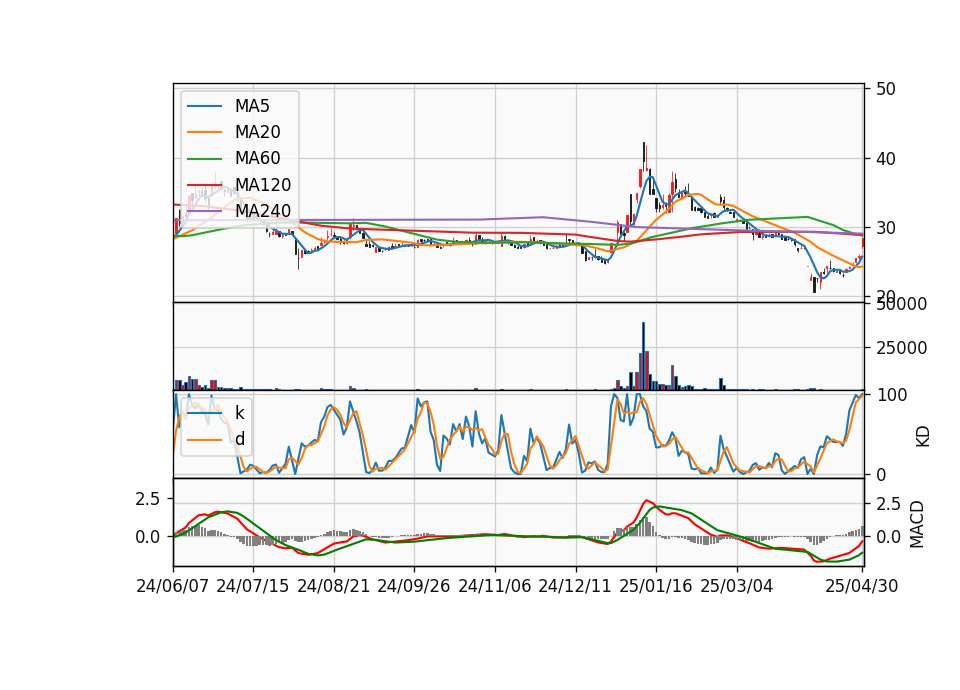Click the right MACD axis value 2.5
Viewport: 960px width, 690px height.
coord(888,504)
